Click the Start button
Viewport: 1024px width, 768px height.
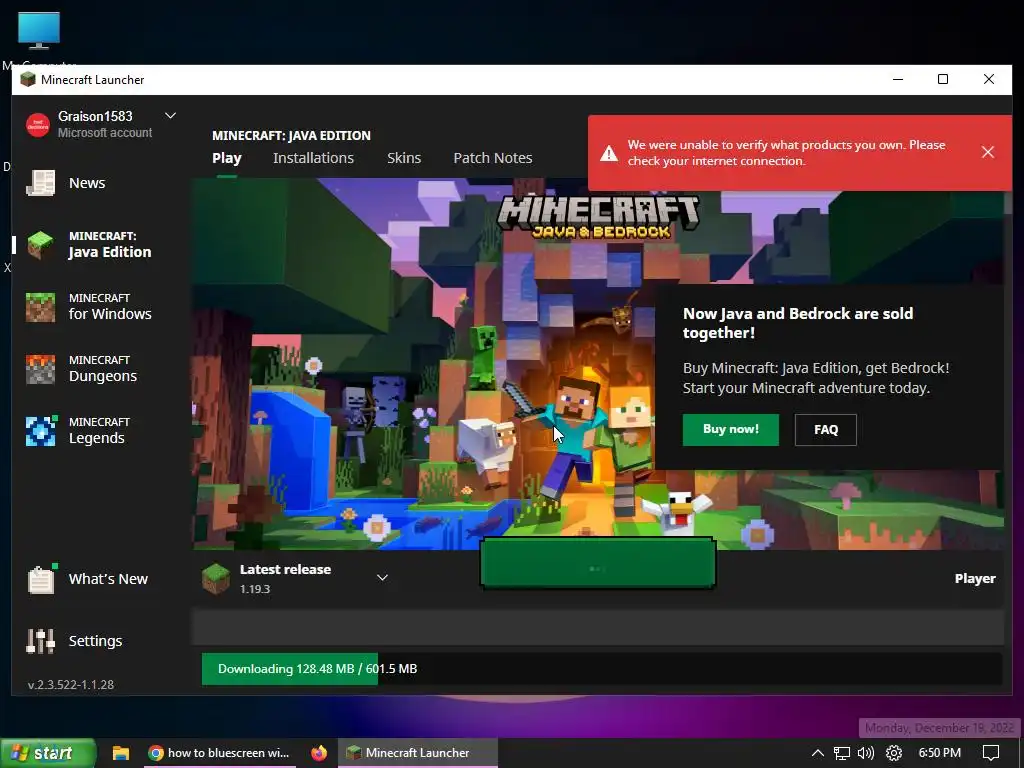(x=48, y=753)
